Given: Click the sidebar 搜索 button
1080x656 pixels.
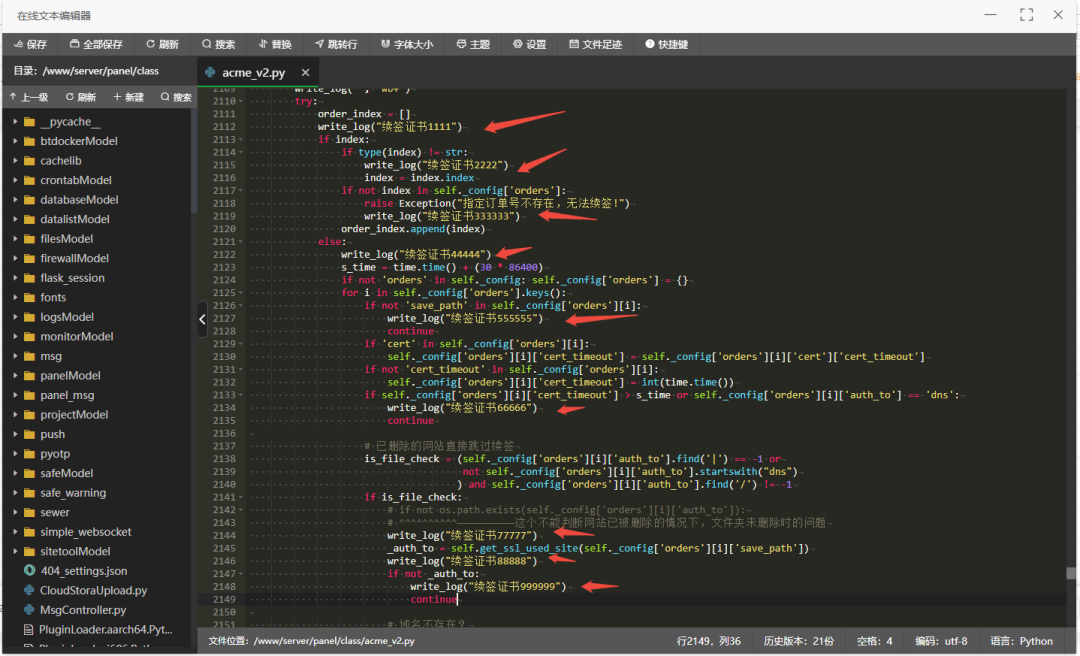Looking at the screenshot, I should pyautogui.click(x=176, y=97).
